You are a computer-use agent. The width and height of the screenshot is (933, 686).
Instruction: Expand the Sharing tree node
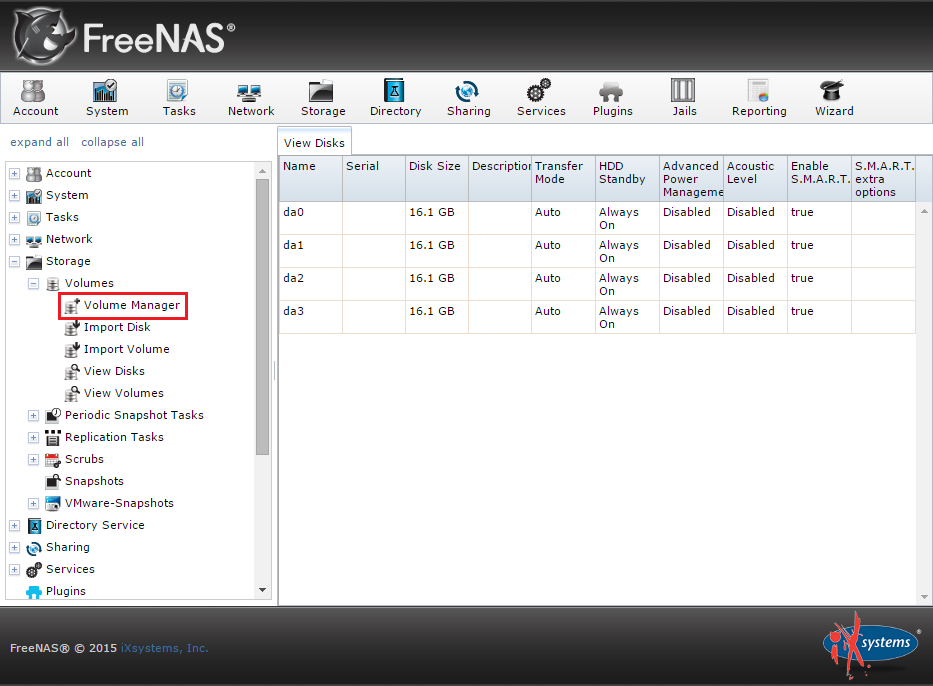point(14,548)
